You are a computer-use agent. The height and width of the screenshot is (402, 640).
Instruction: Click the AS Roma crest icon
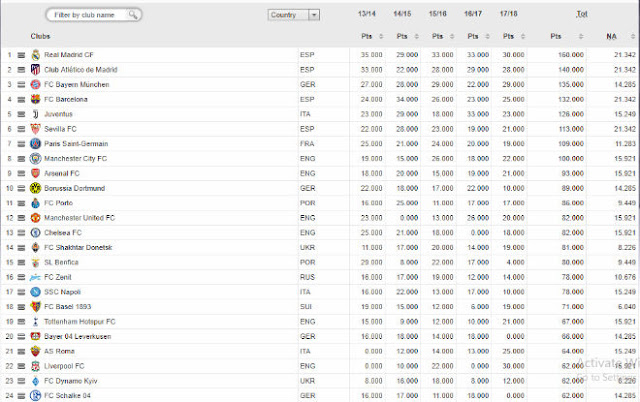pos(36,351)
